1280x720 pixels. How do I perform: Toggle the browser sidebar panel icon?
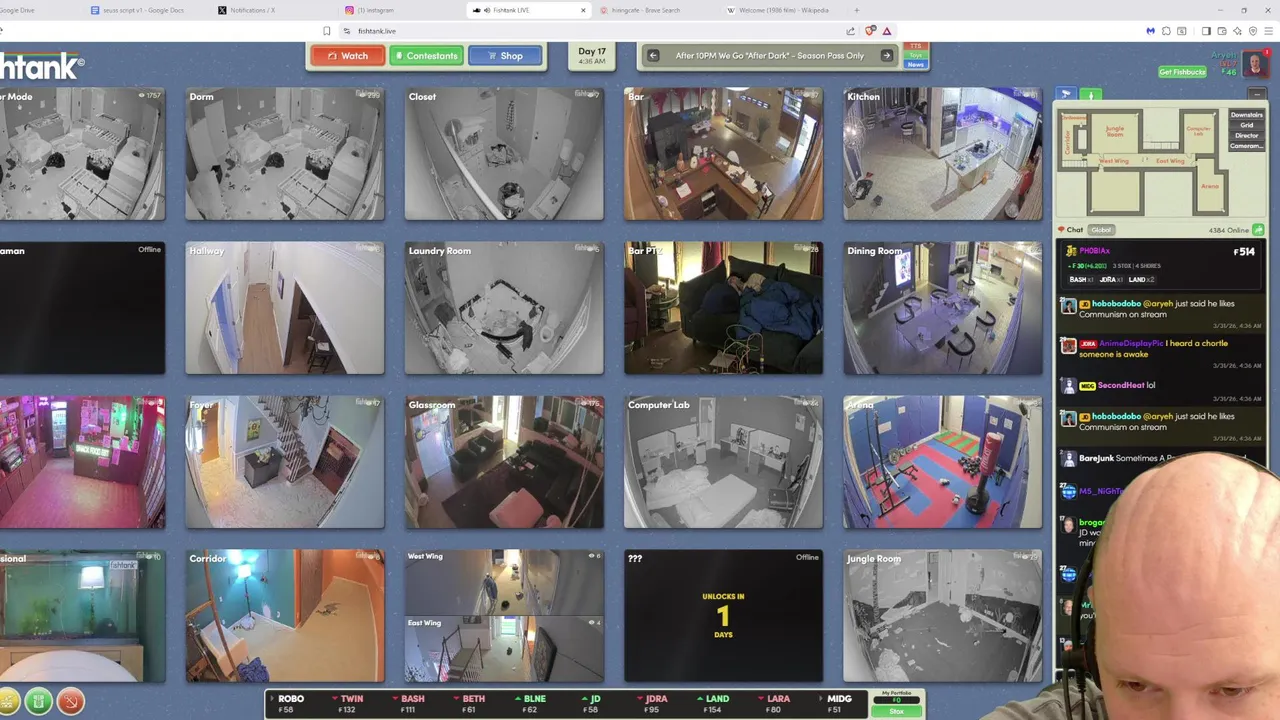pos(1206,31)
